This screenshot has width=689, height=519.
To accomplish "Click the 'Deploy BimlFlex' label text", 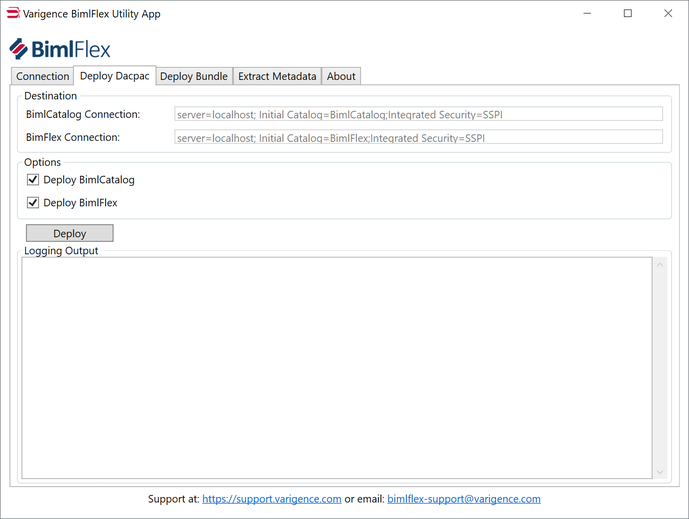I will [x=80, y=203].
